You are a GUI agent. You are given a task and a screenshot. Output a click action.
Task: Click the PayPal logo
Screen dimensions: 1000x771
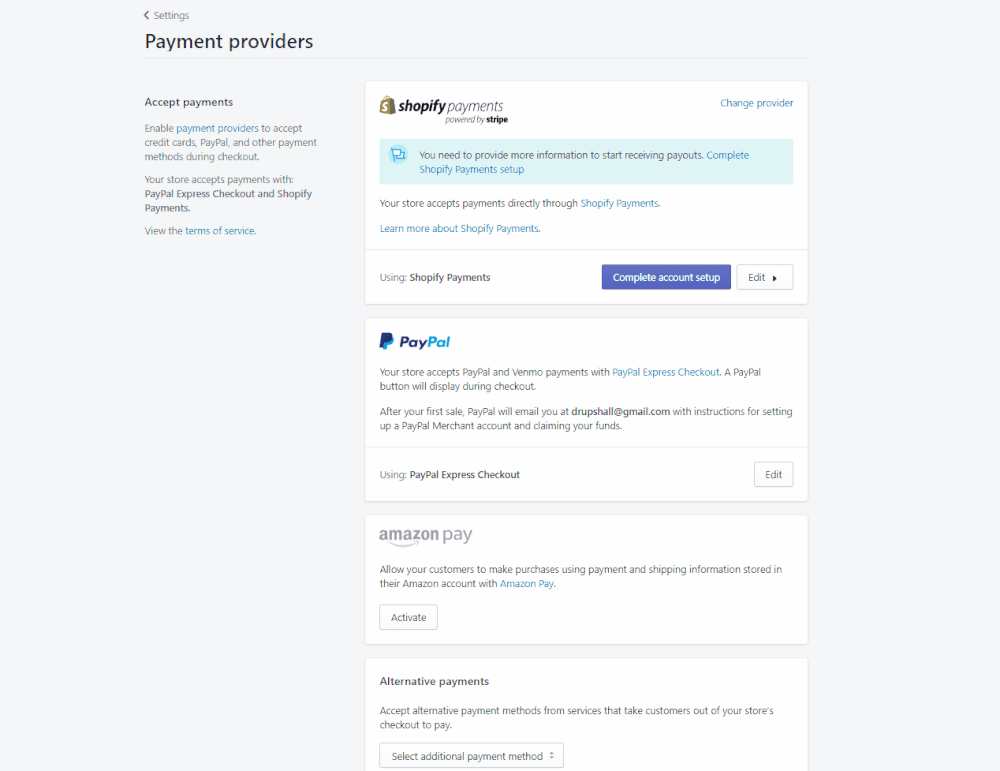[x=415, y=342]
